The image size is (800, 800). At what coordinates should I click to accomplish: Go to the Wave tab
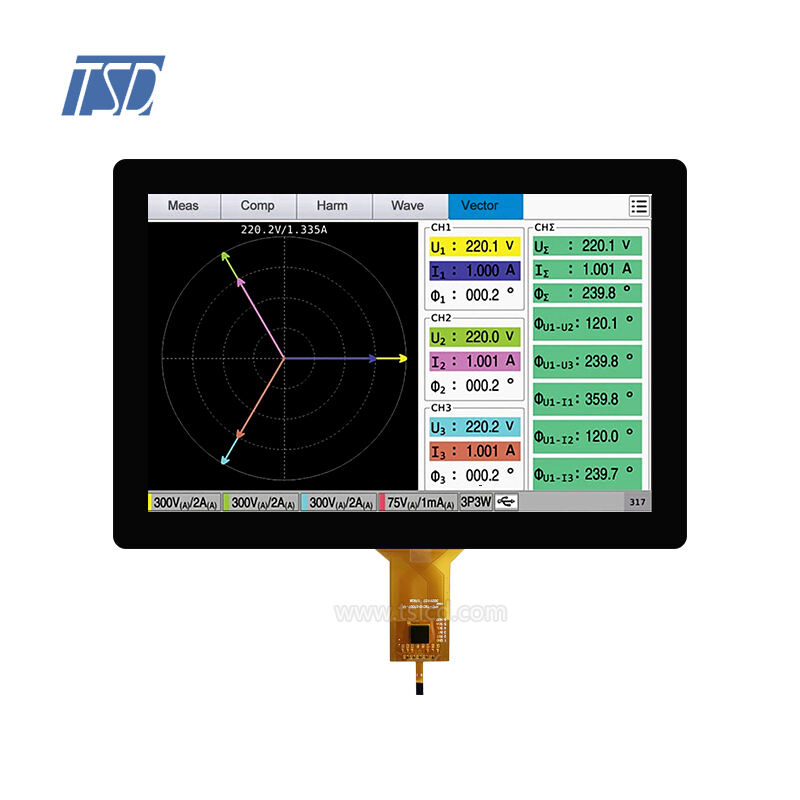click(407, 206)
